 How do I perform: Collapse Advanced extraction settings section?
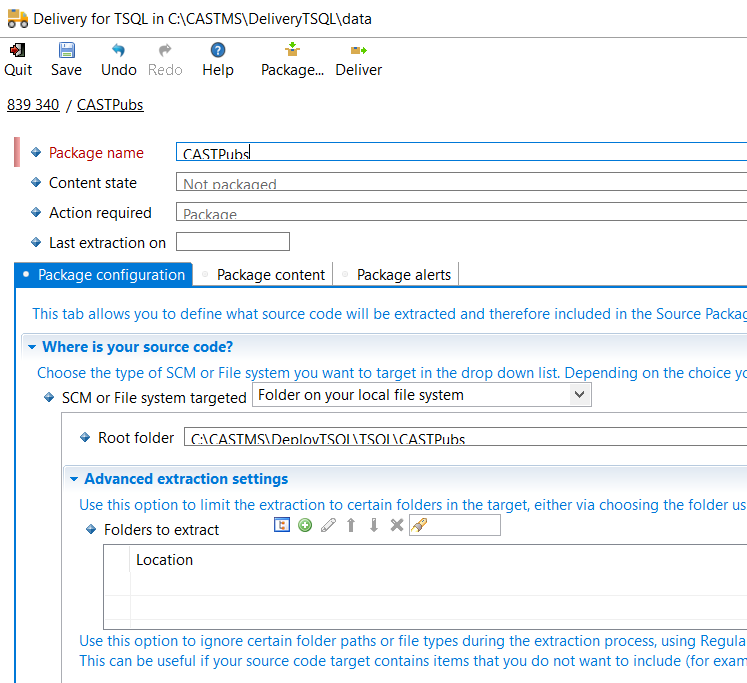pyautogui.click(x=72, y=479)
